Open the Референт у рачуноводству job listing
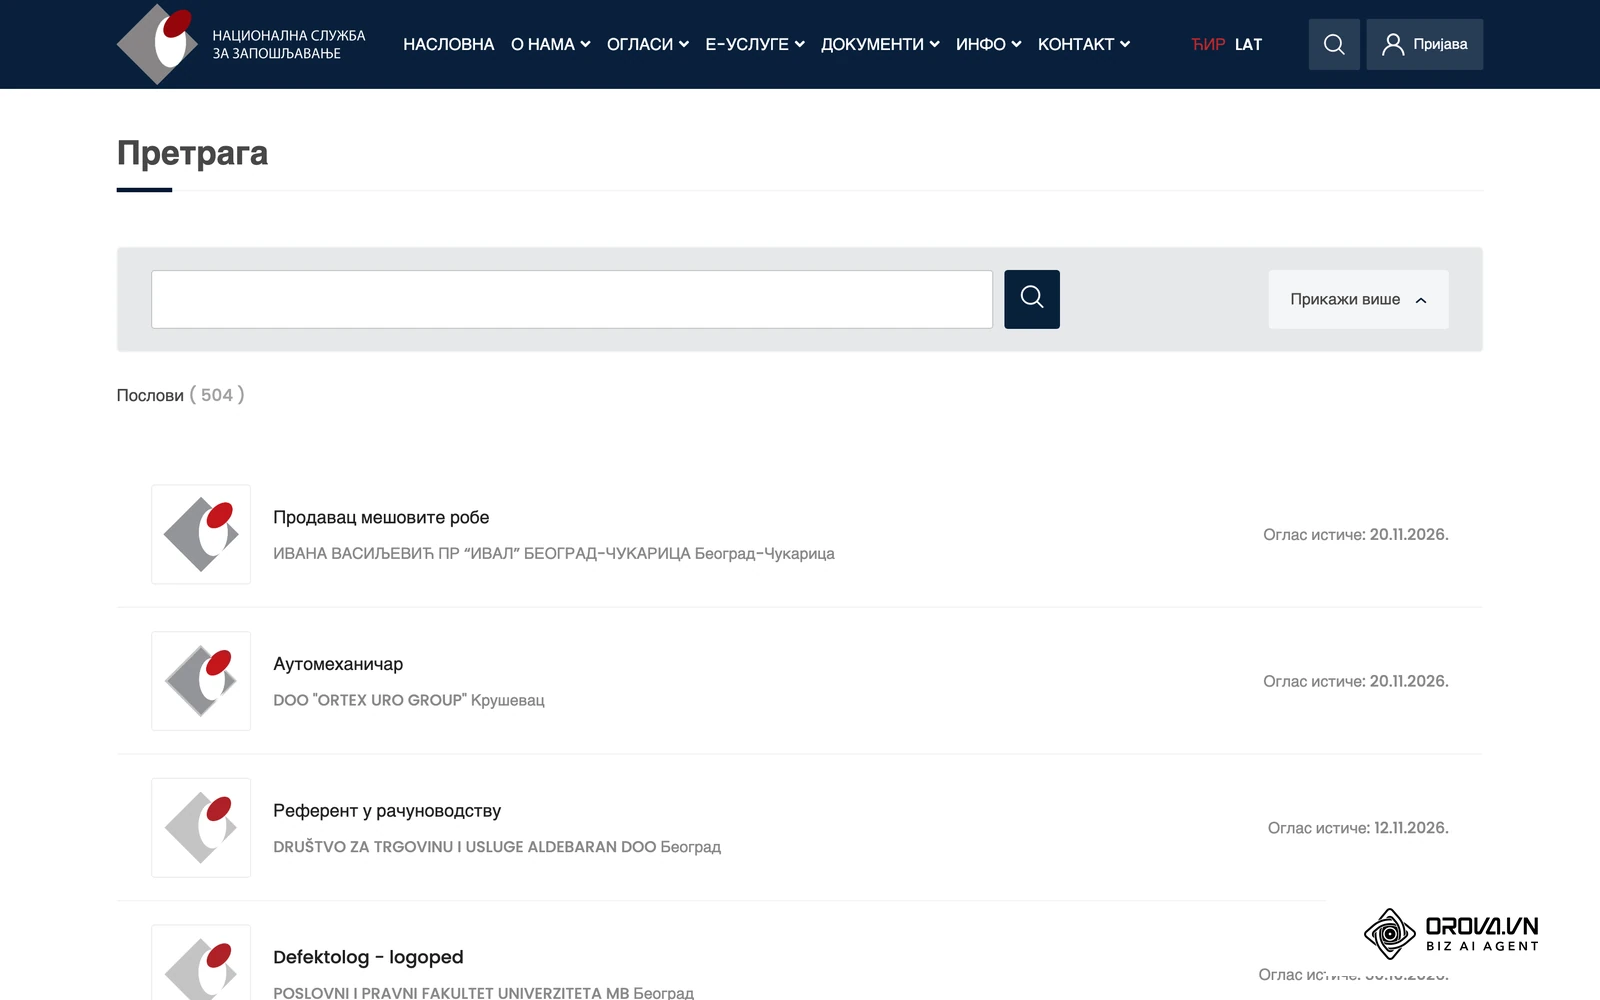 click(x=387, y=811)
